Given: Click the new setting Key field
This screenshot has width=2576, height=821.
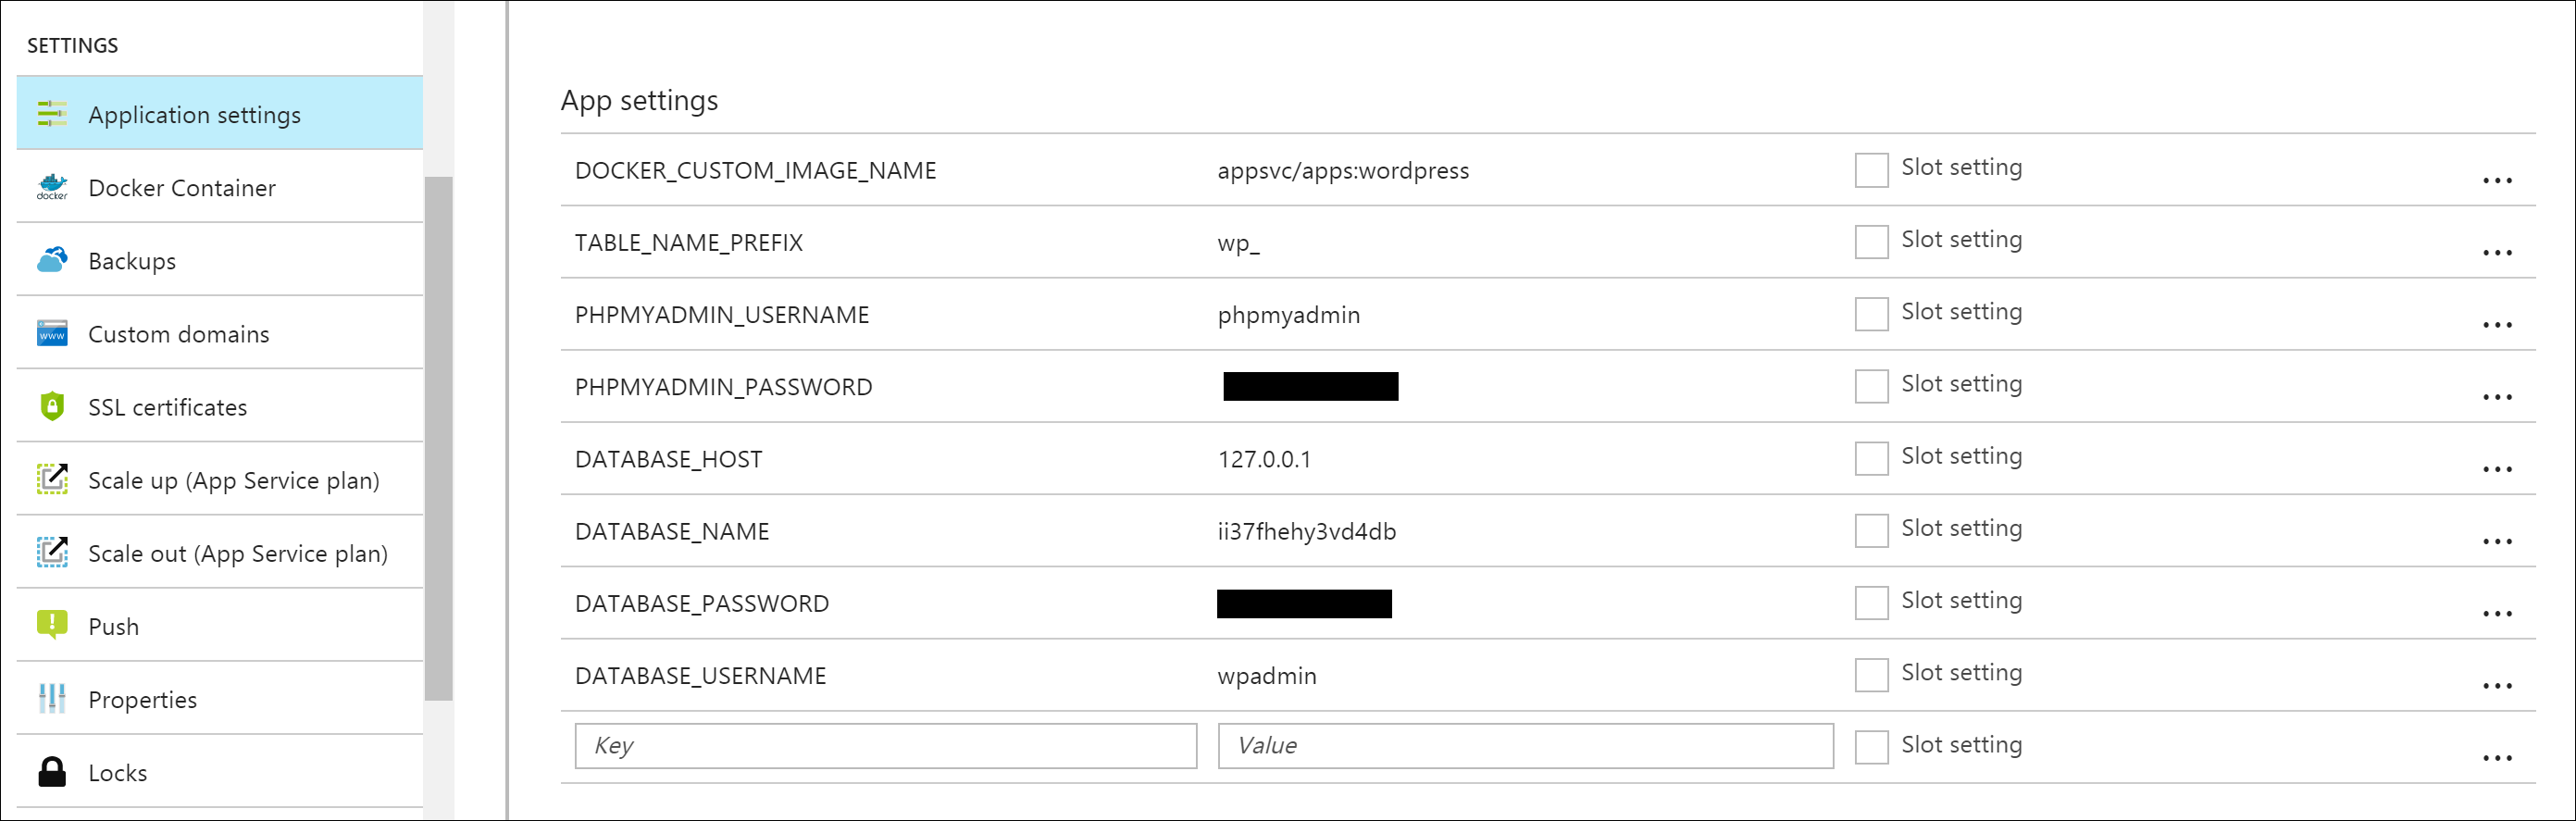Looking at the screenshot, I should pos(885,746).
